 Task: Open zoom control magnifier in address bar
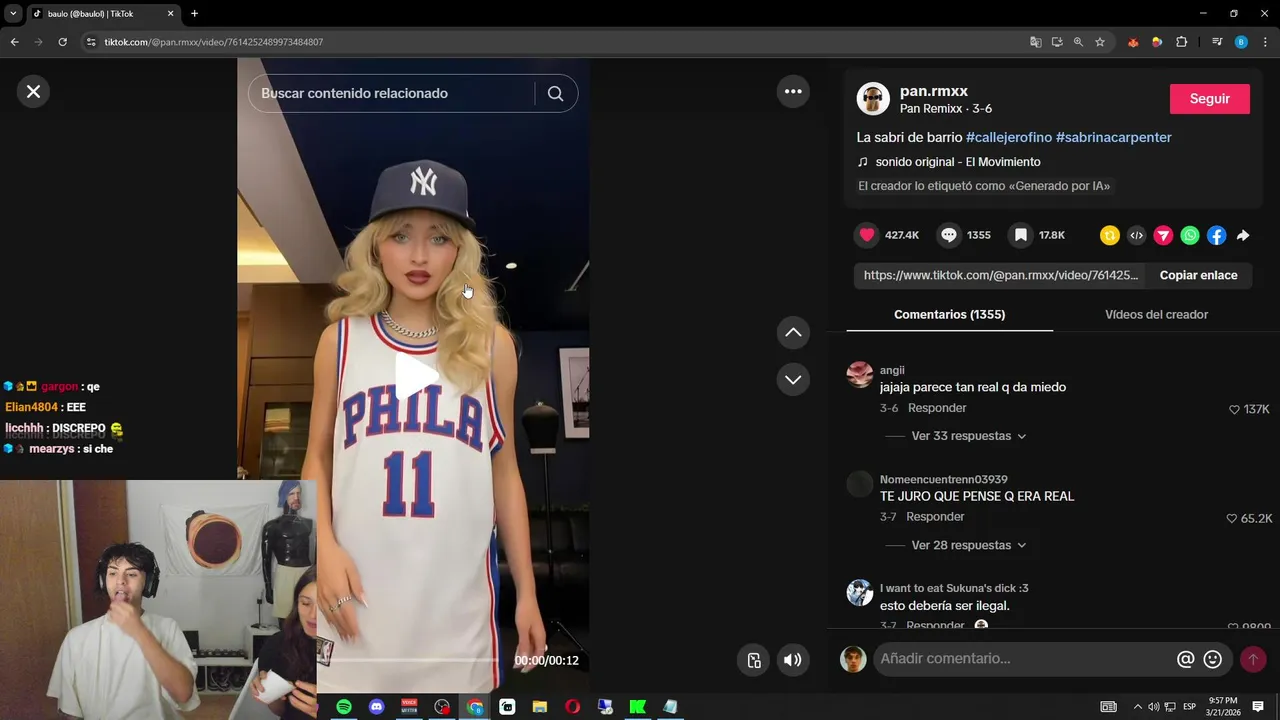pos(1078,42)
